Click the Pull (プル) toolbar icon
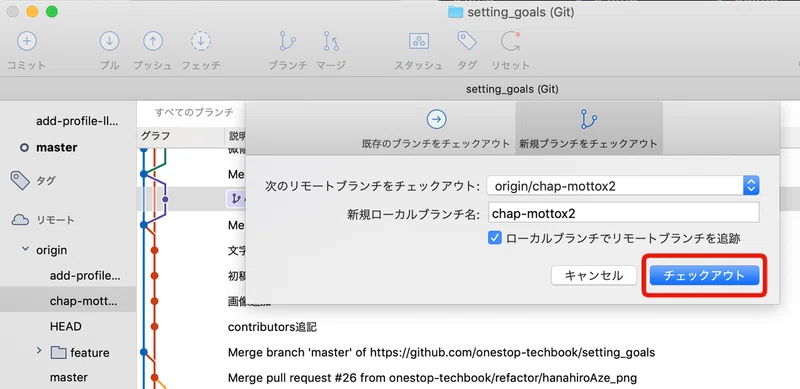800x389 pixels. 109,41
